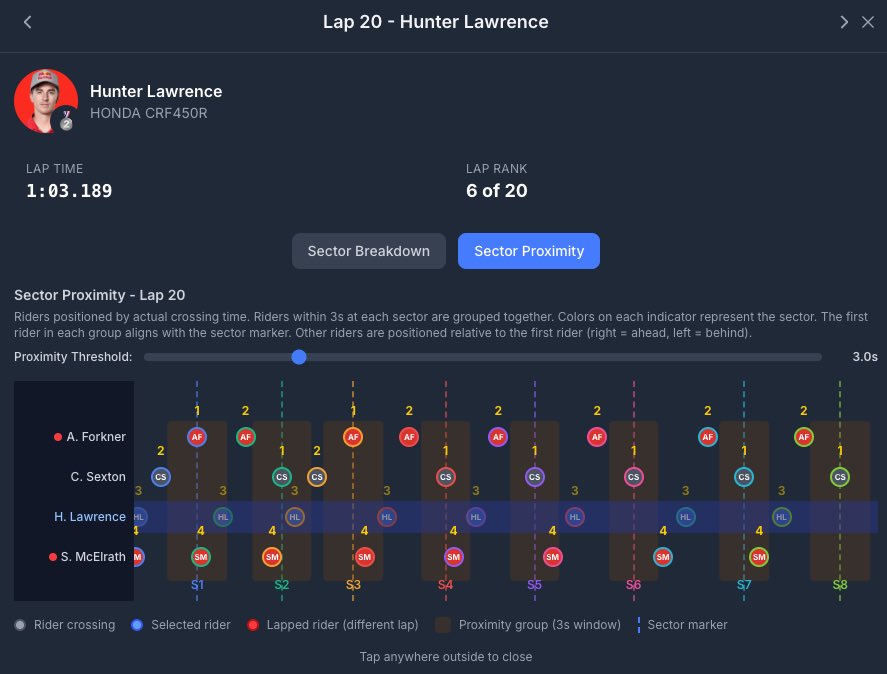Click the CS marker between S2 and S3
The width and height of the screenshot is (887, 674).
point(317,477)
